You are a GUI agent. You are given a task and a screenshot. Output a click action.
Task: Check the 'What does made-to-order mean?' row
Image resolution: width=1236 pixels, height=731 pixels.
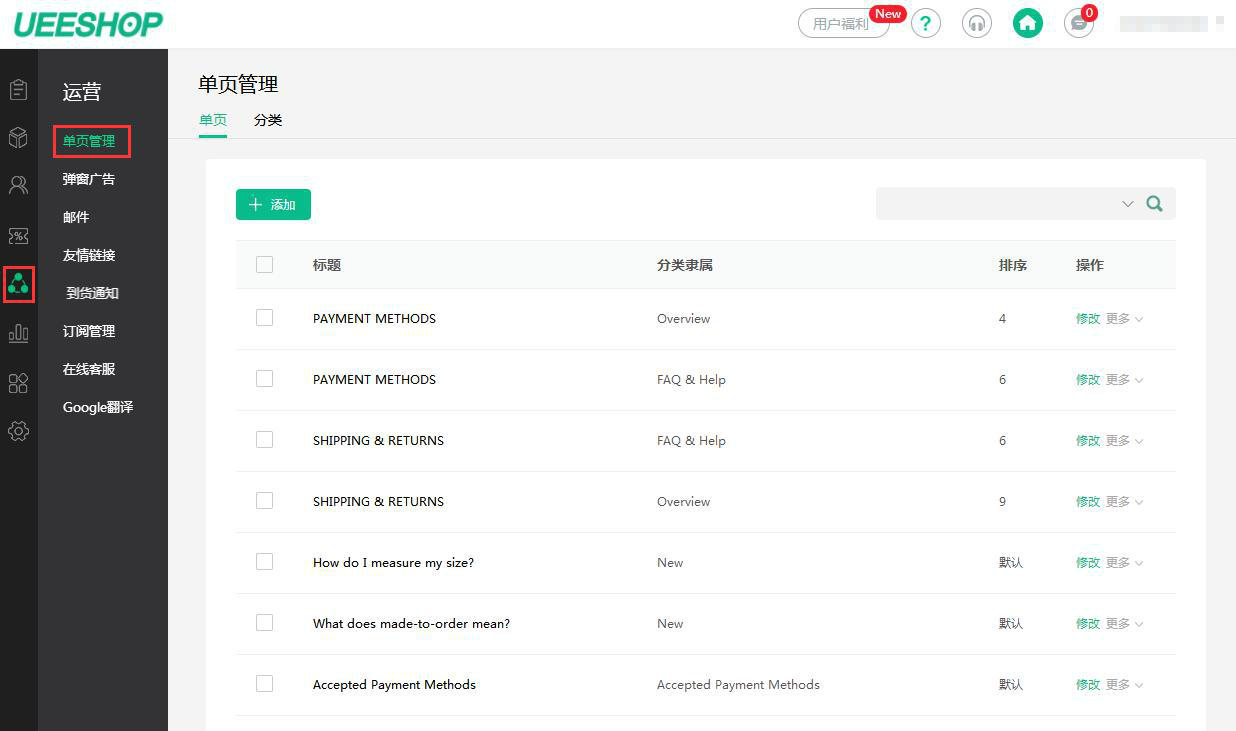point(264,623)
